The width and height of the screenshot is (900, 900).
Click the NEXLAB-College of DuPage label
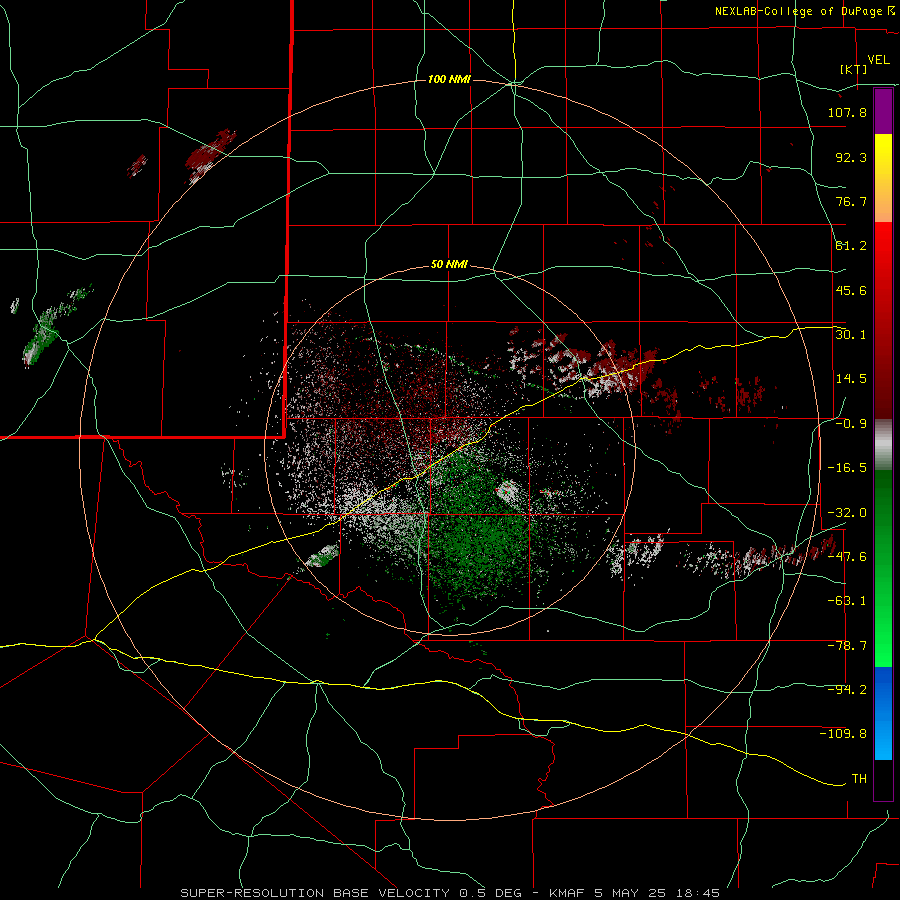click(x=805, y=11)
